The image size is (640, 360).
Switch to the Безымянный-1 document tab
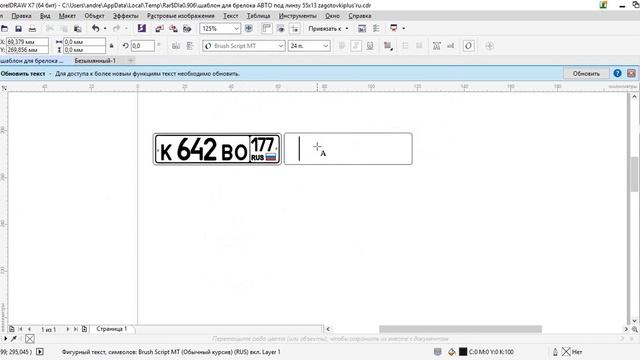click(x=95, y=60)
